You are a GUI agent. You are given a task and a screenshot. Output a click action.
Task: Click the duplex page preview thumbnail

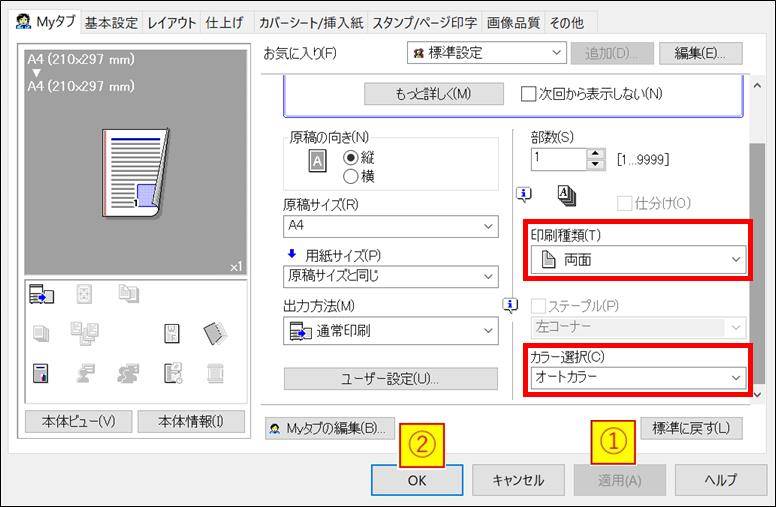point(136,173)
